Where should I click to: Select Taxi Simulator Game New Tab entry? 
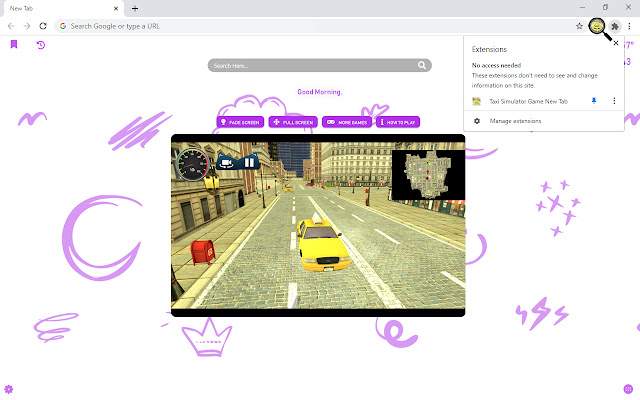(529, 101)
